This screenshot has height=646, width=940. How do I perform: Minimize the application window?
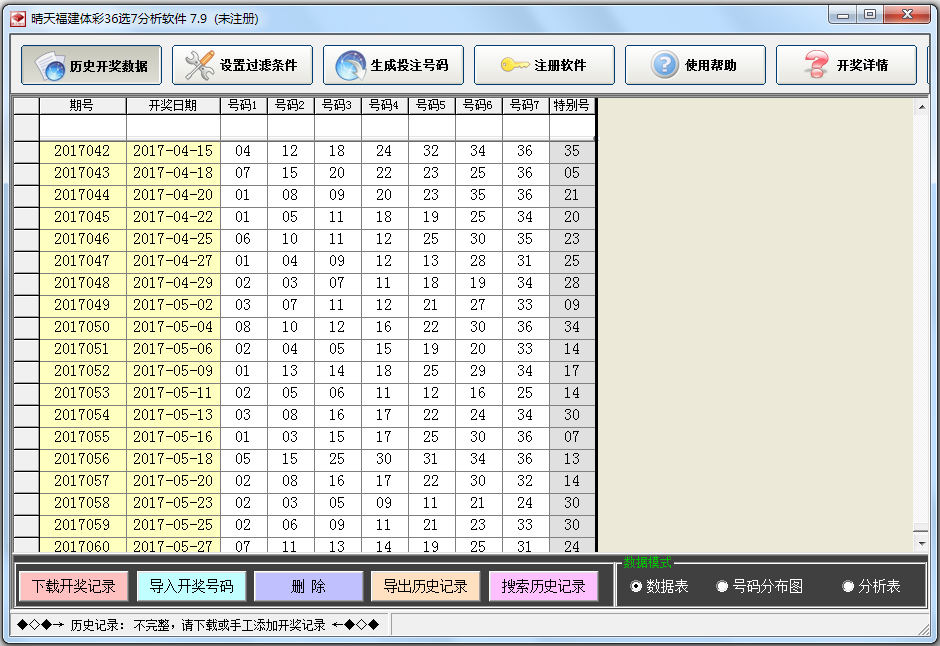[843, 15]
